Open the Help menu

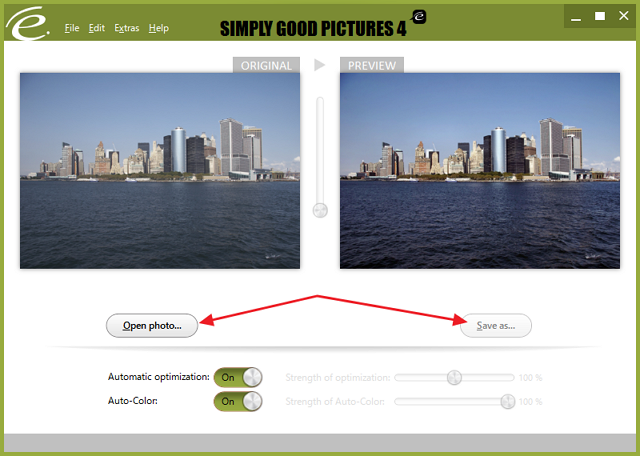[159, 28]
